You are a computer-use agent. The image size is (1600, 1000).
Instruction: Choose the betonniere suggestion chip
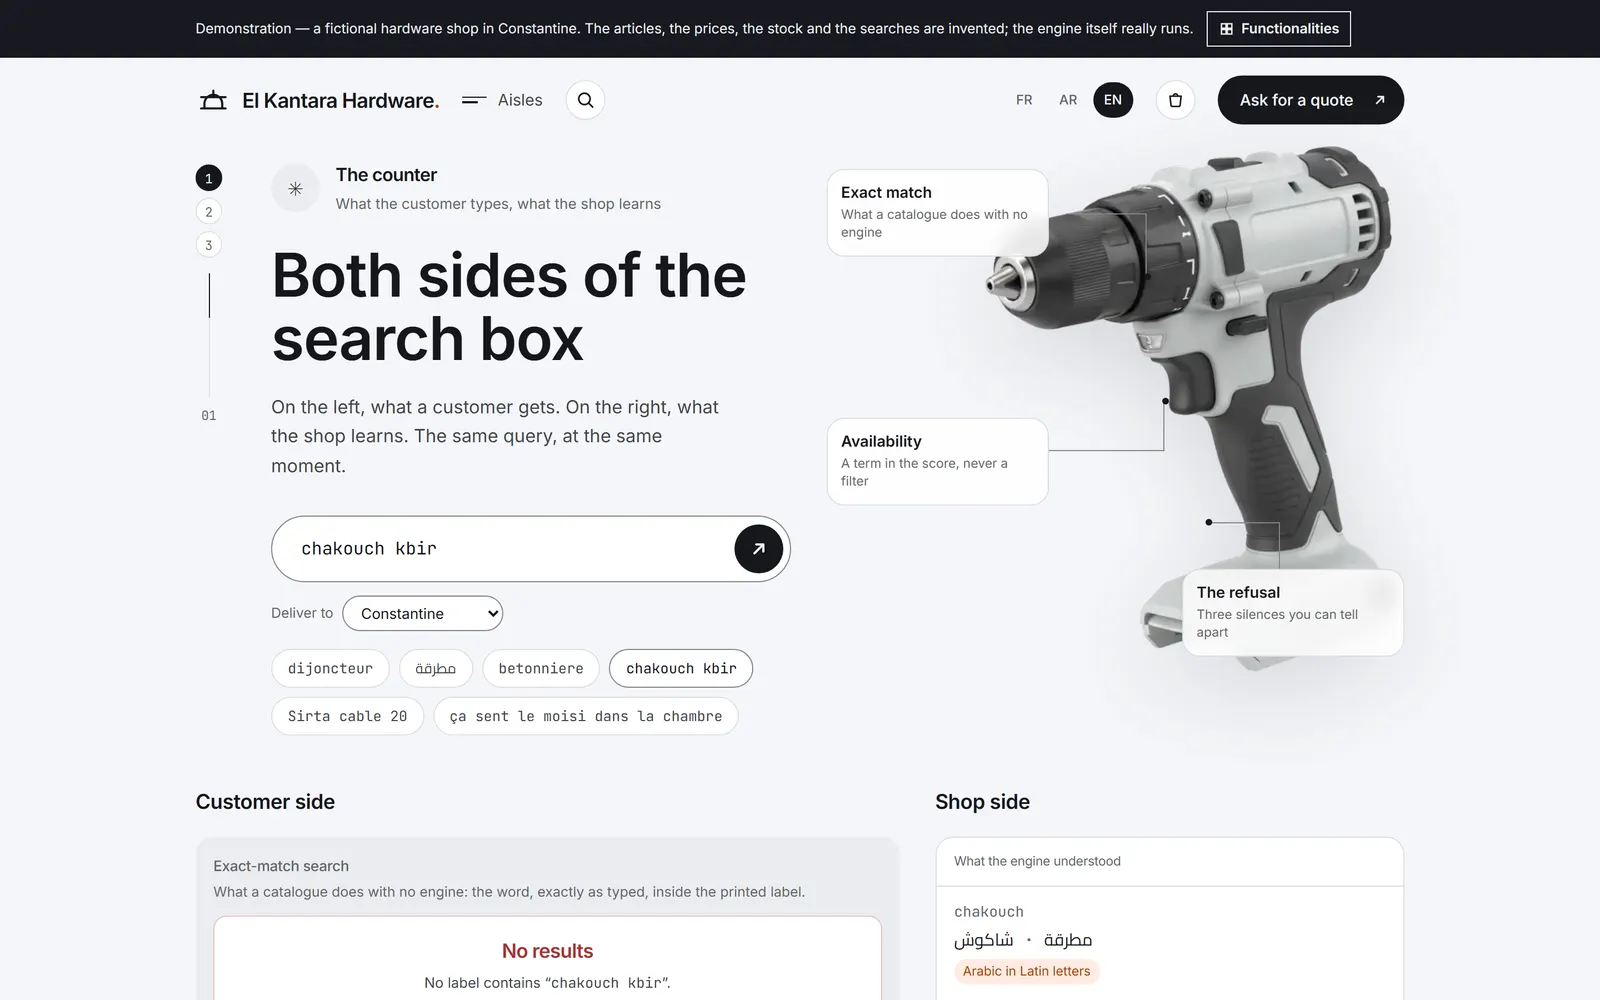(x=541, y=669)
